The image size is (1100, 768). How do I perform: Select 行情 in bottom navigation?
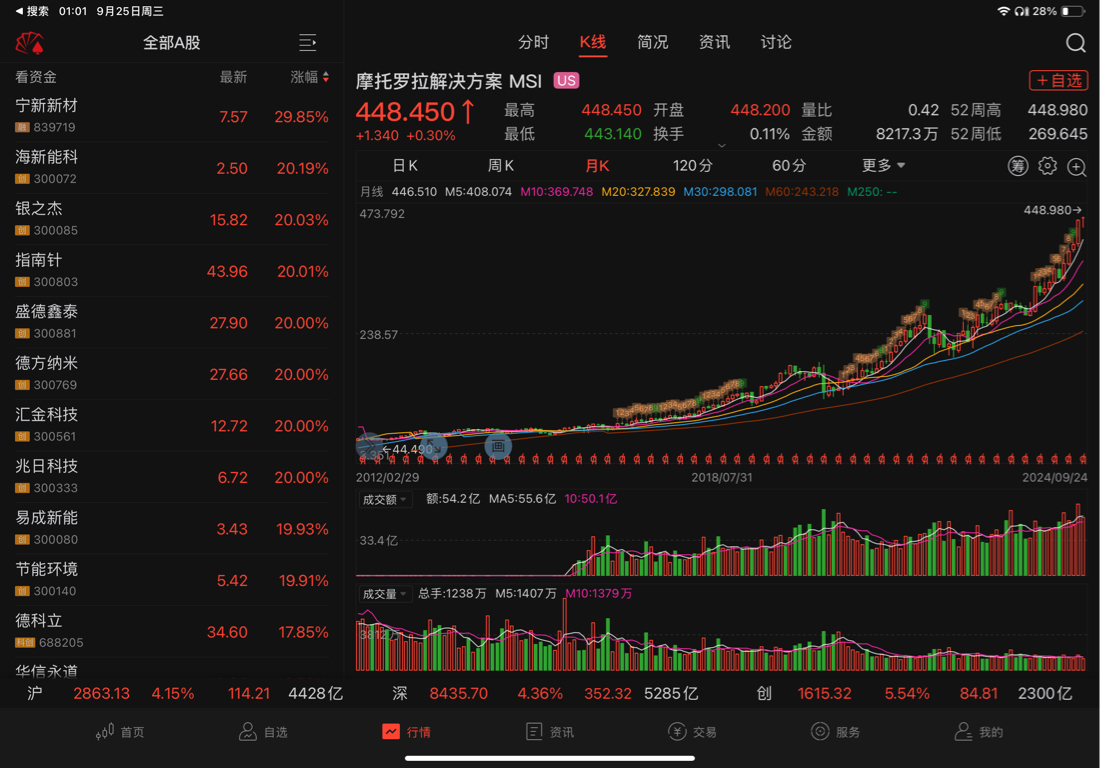406,732
